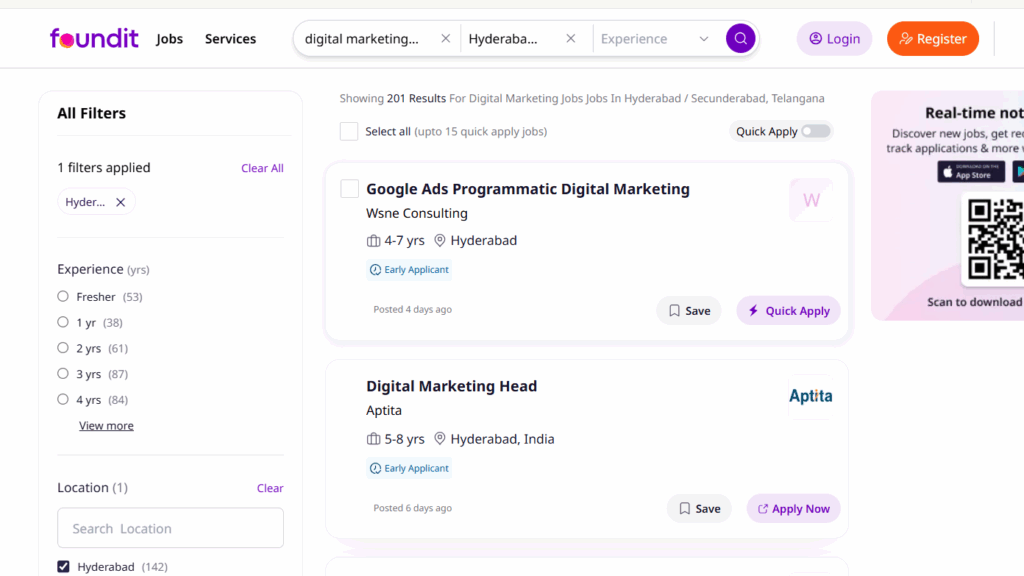This screenshot has height=576, width=1024.
Task: Click the Register button
Action: click(933, 39)
